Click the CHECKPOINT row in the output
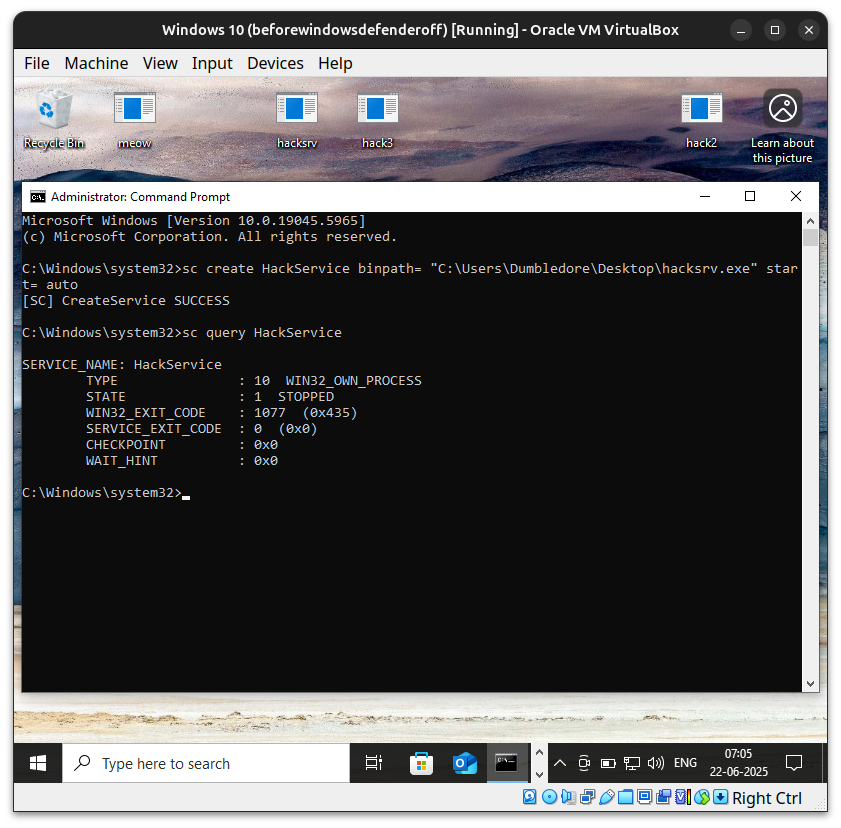 tap(182, 445)
